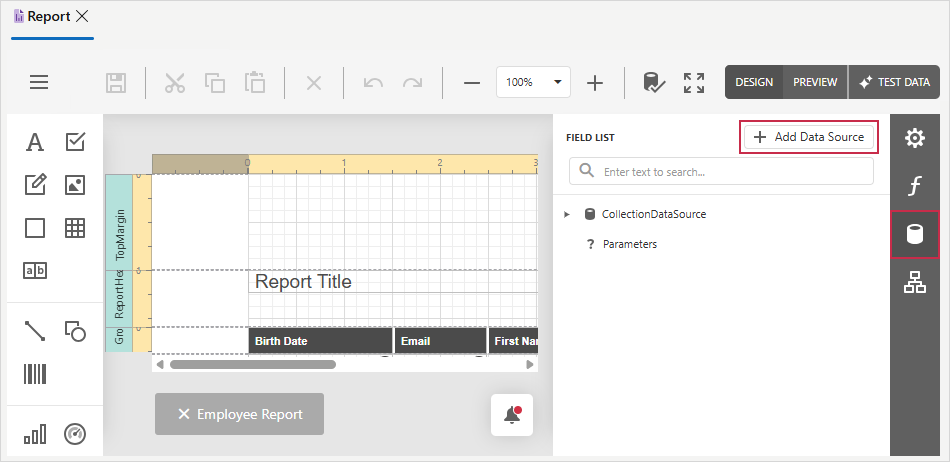The height and width of the screenshot is (462, 950).
Task: Open the Expressions f panel
Action: pyautogui.click(x=915, y=186)
